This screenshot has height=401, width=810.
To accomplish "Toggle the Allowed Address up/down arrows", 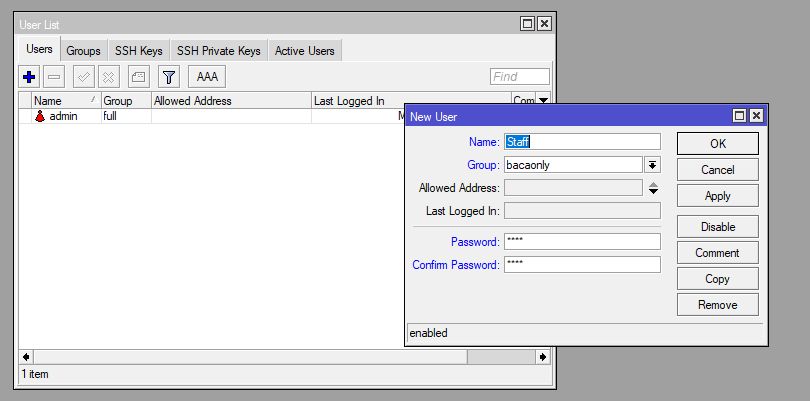I will pos(653,188).
